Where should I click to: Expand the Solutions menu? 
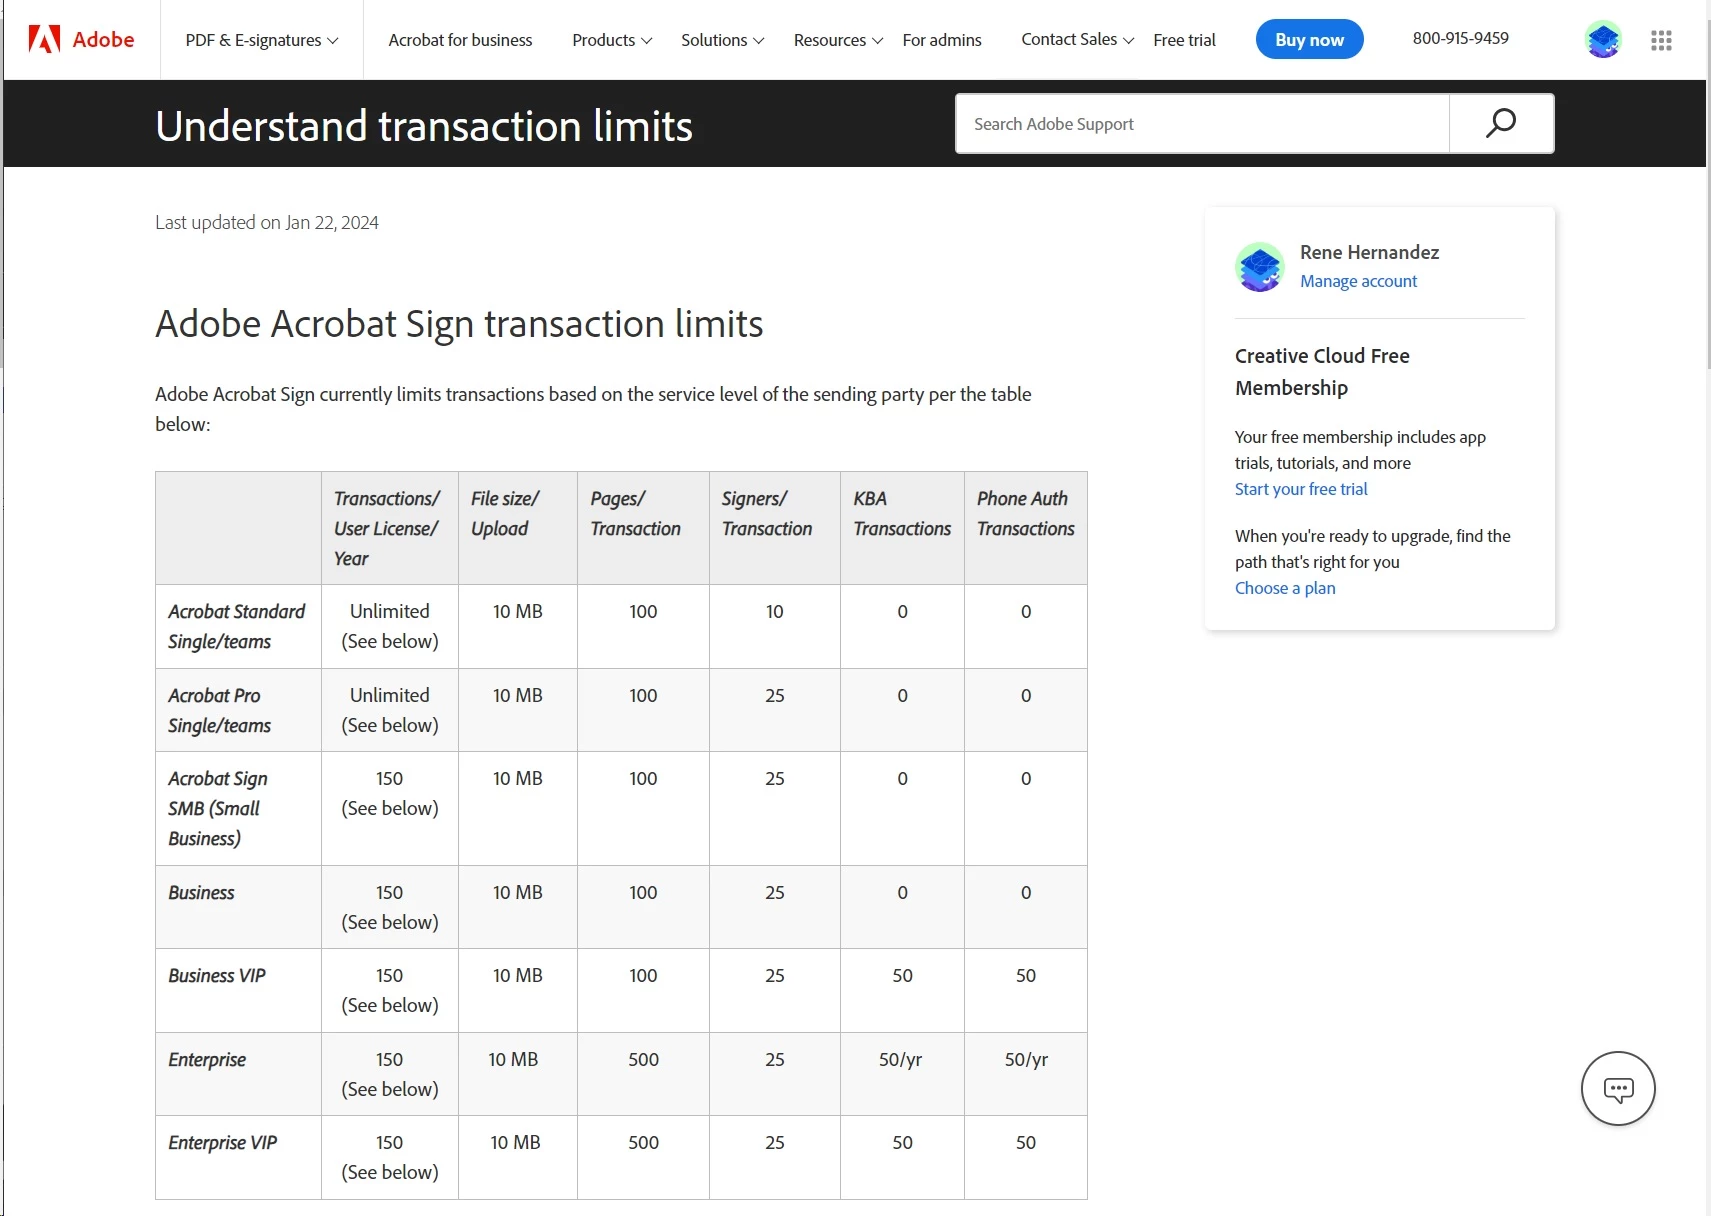pyautogui.click(x=722, y=40)
